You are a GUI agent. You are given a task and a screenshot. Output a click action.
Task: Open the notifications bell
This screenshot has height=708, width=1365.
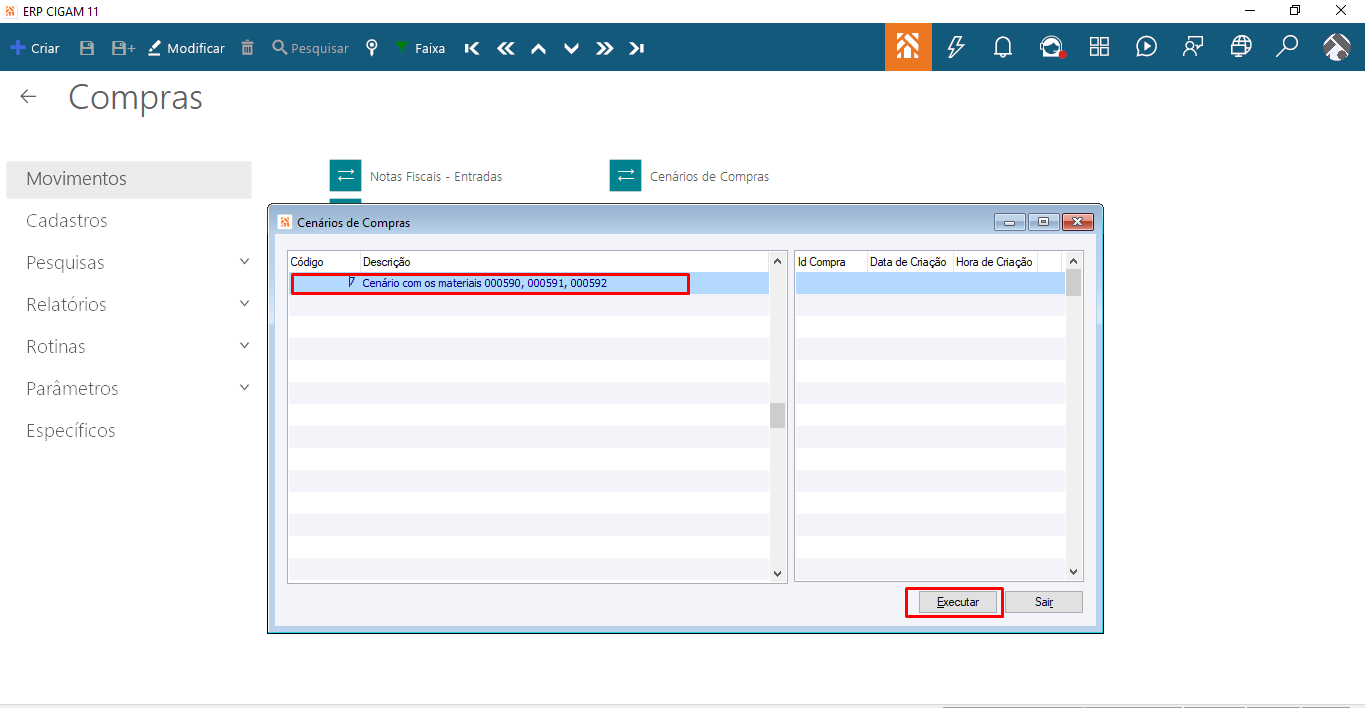1003,47
